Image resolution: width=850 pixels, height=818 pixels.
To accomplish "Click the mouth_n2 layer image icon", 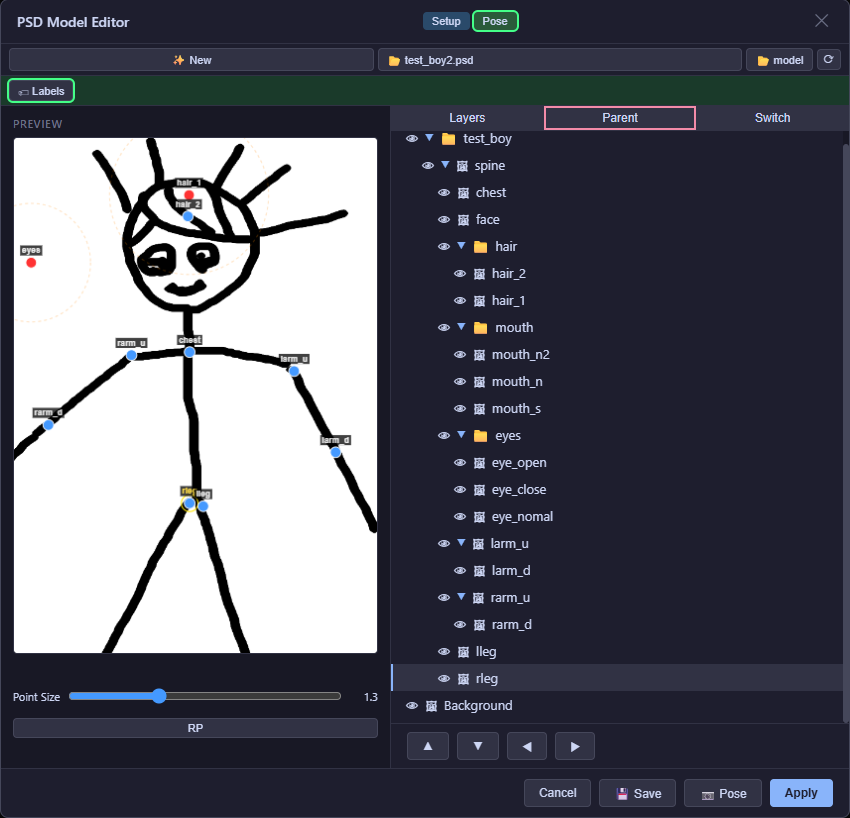I will coord(480,355).
